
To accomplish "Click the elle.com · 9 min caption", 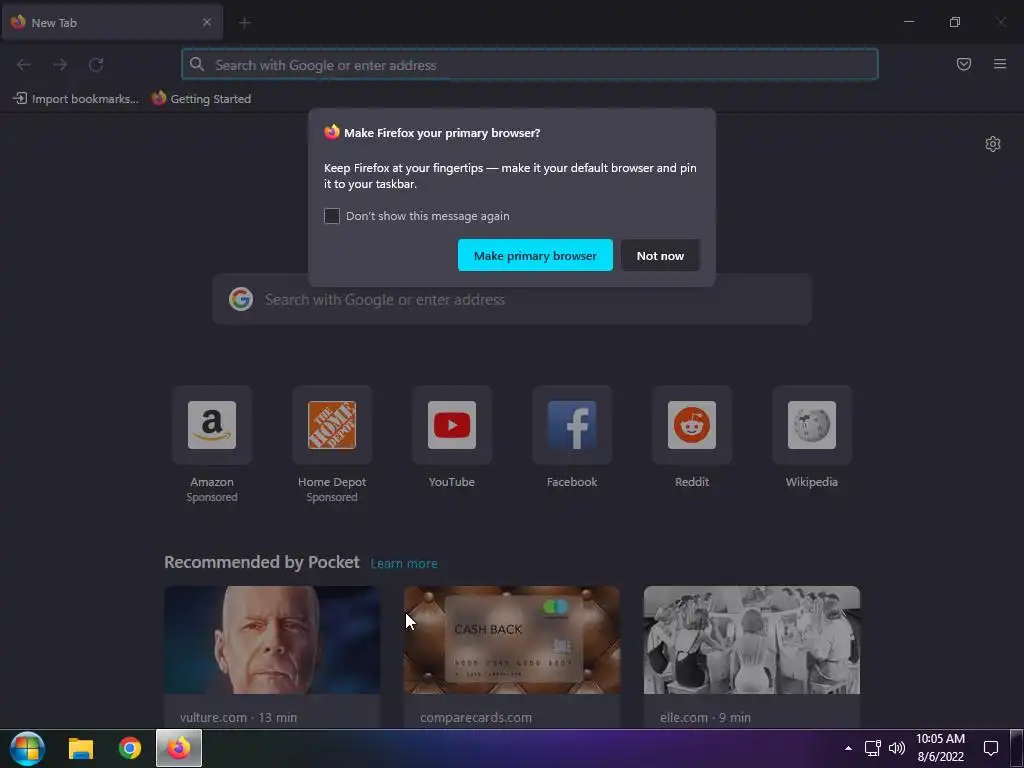I will coord(705,717).
